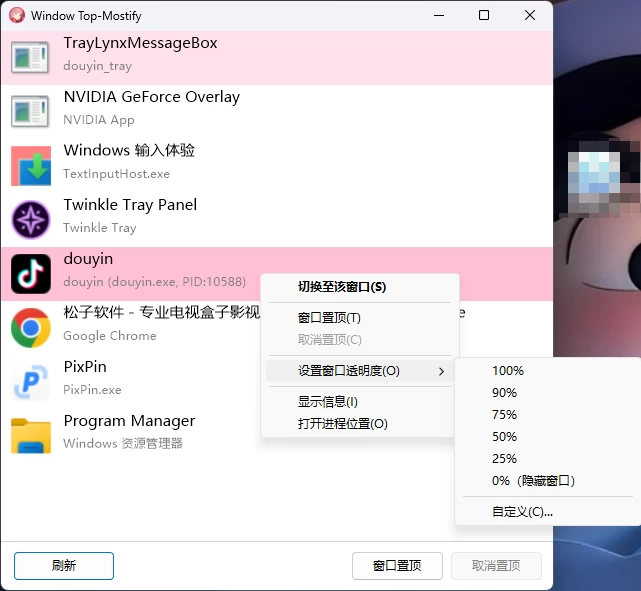641x591 pixels.
Task: Choose 切换至该窗口(S) from the context menu
Action: (360, 287)
